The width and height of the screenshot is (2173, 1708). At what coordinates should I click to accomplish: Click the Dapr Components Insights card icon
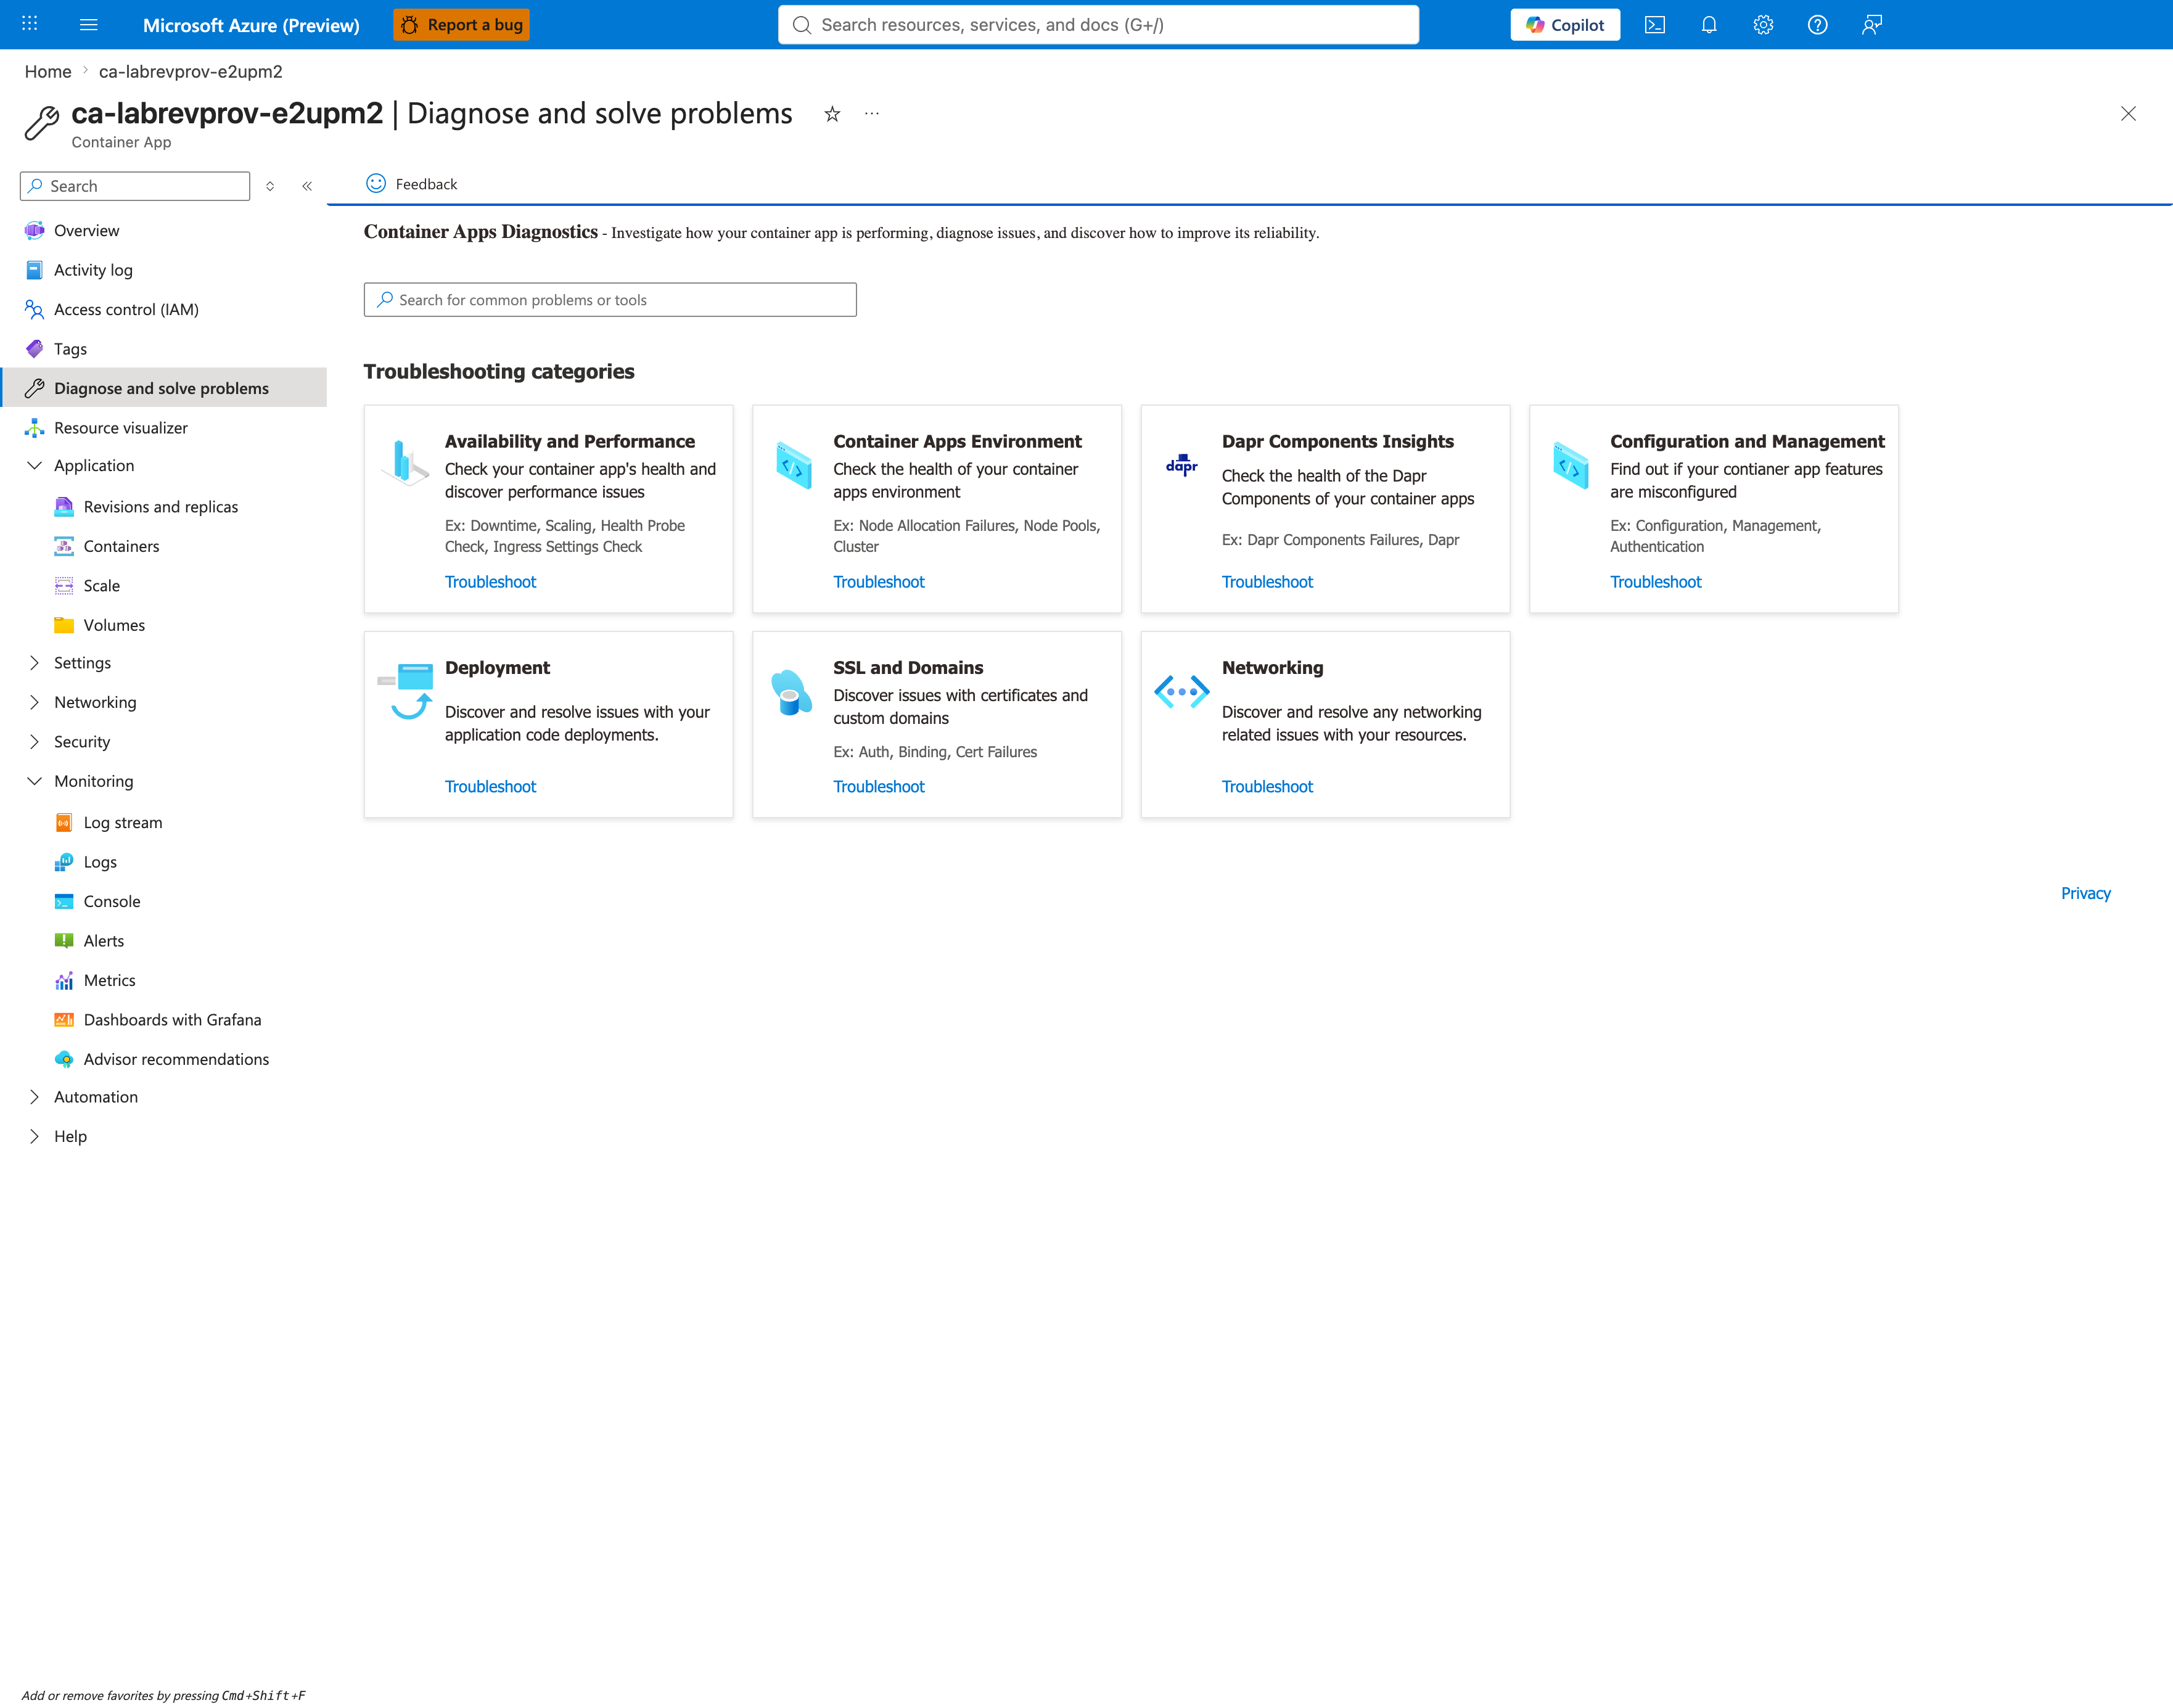pos(1182,465)
